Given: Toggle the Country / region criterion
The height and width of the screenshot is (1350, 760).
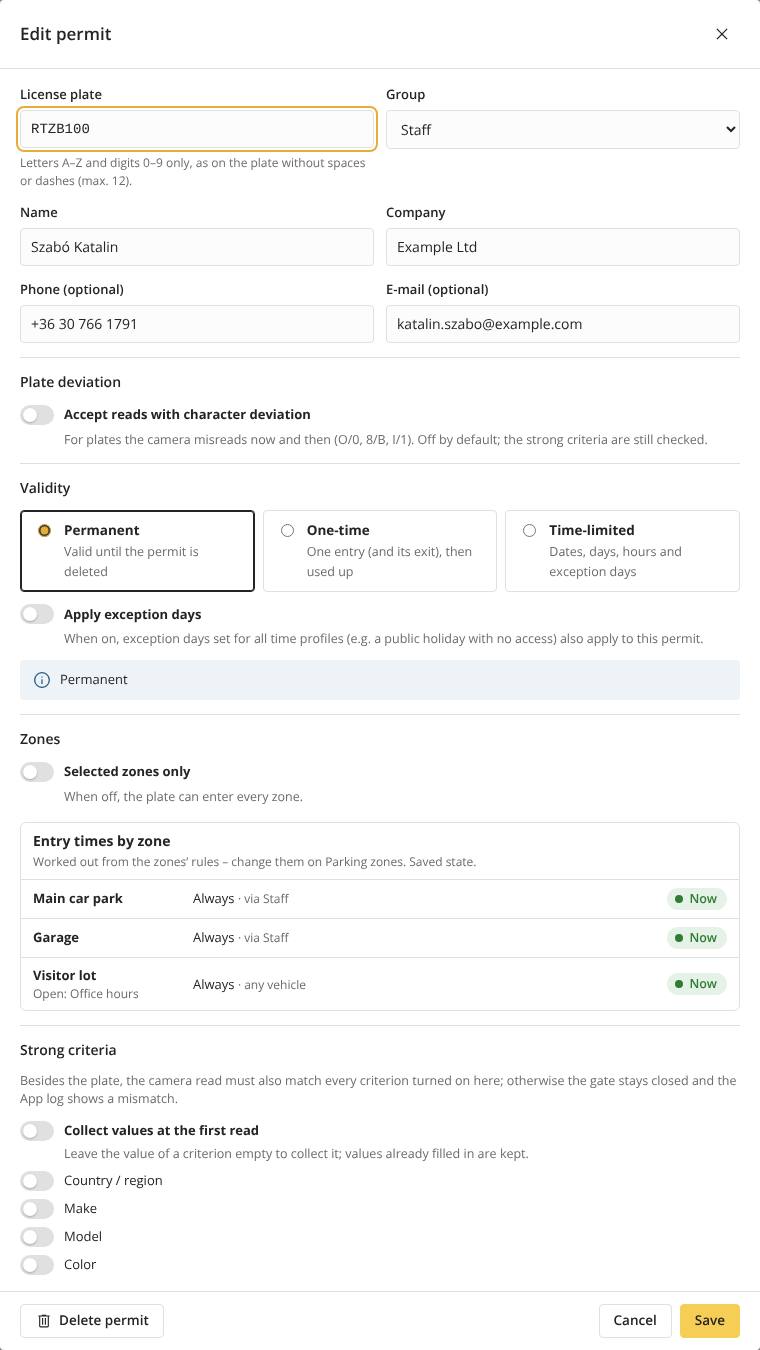Looking at the screenshot, I should click(x=37, y=1181).
